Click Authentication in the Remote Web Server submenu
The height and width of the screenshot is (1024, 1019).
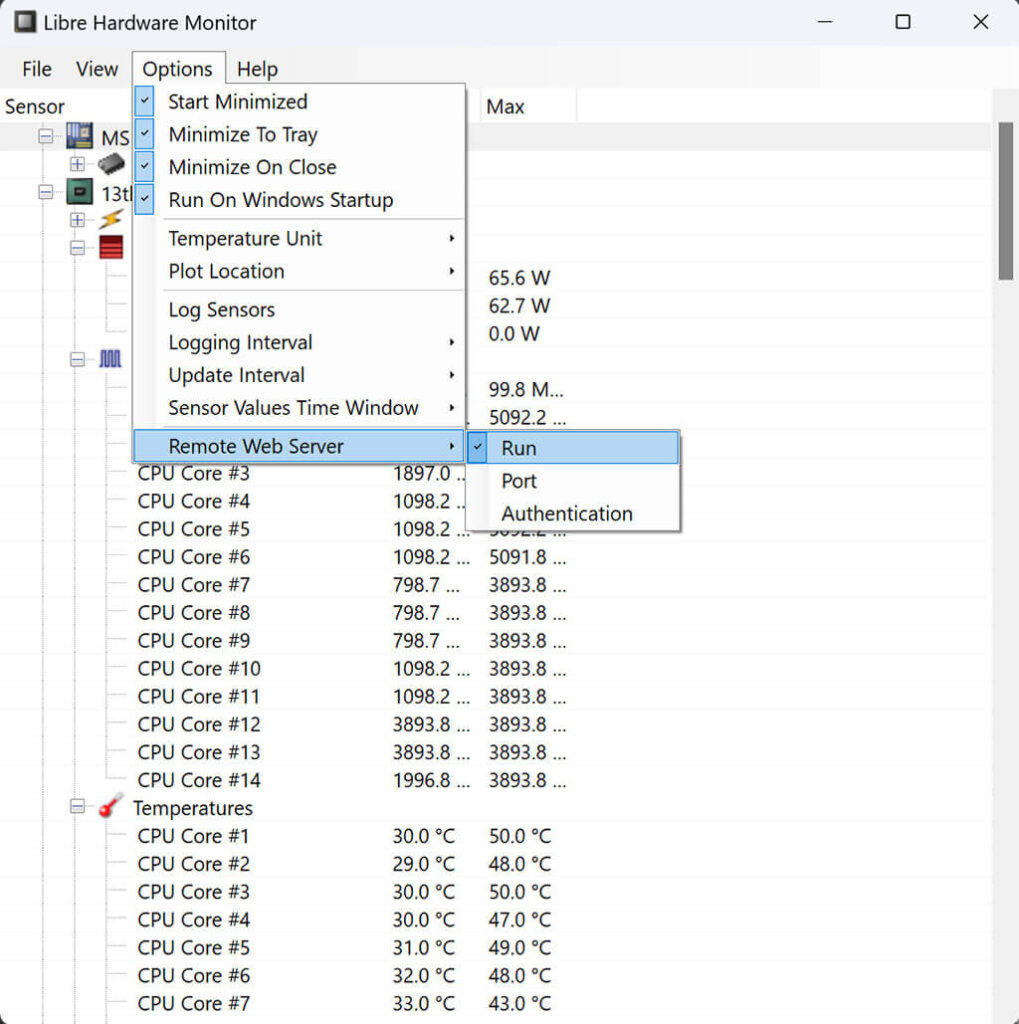click(566, 513)
